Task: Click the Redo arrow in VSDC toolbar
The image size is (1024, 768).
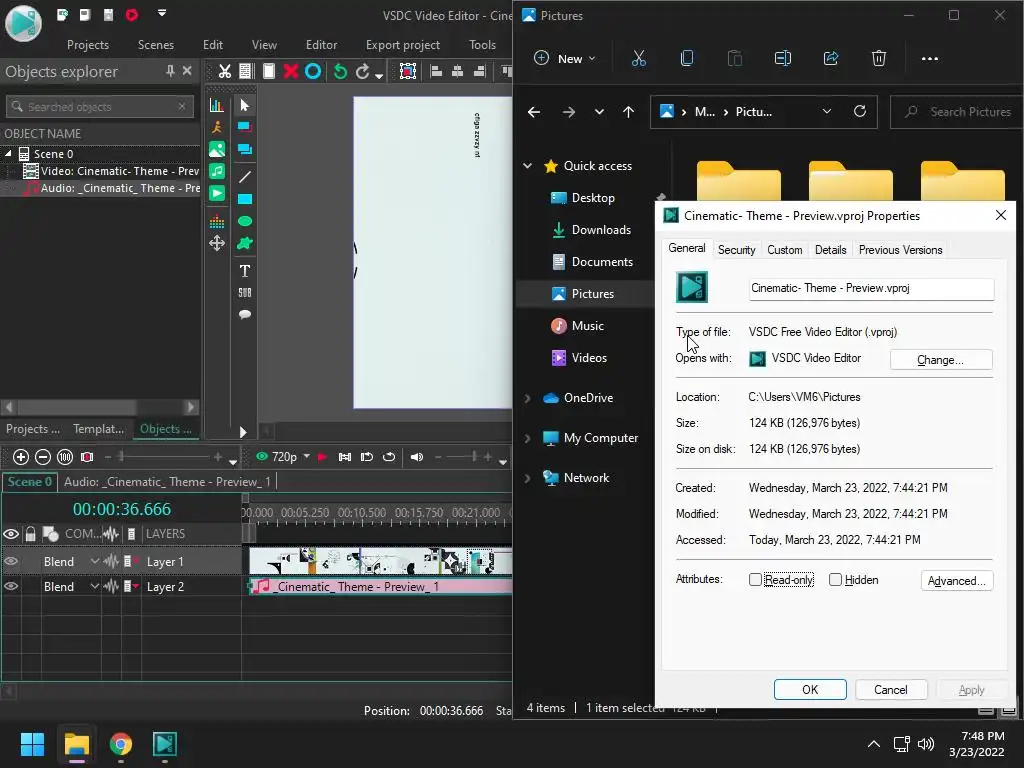Action: [362, 71]
